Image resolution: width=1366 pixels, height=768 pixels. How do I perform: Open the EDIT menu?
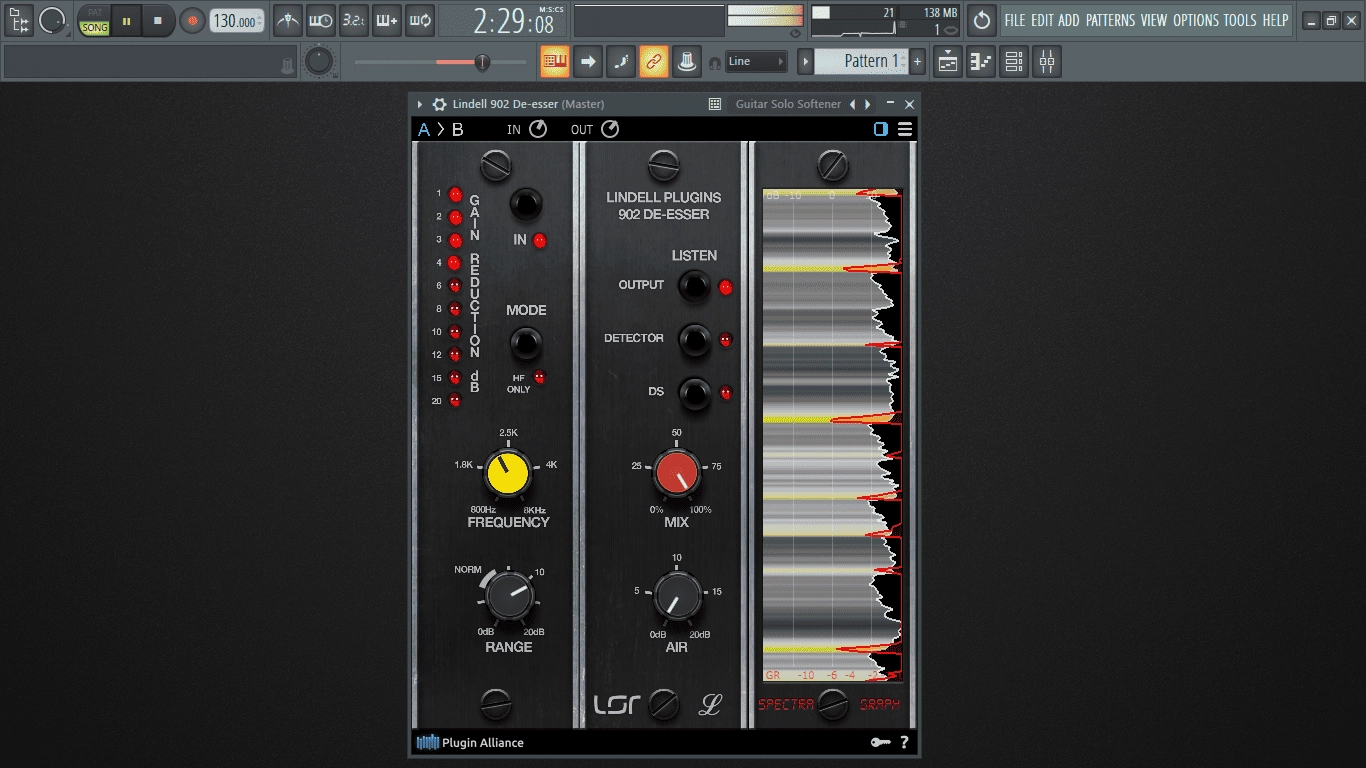tap(1043, 20)
